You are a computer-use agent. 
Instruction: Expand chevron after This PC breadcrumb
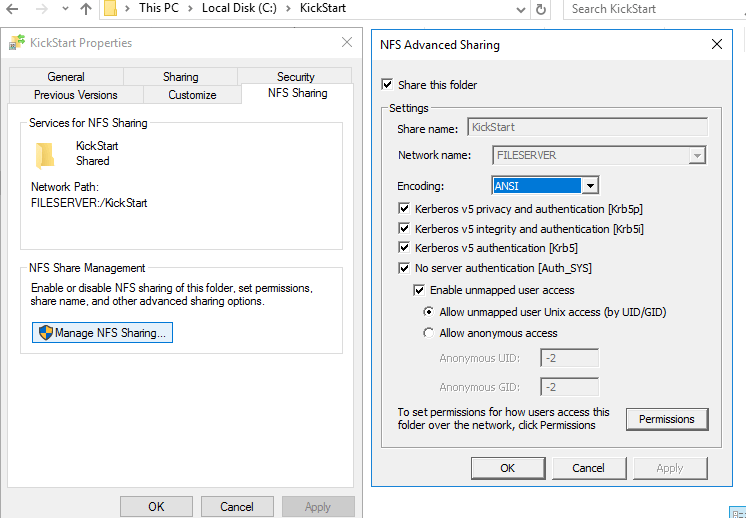tap(190, 9)
